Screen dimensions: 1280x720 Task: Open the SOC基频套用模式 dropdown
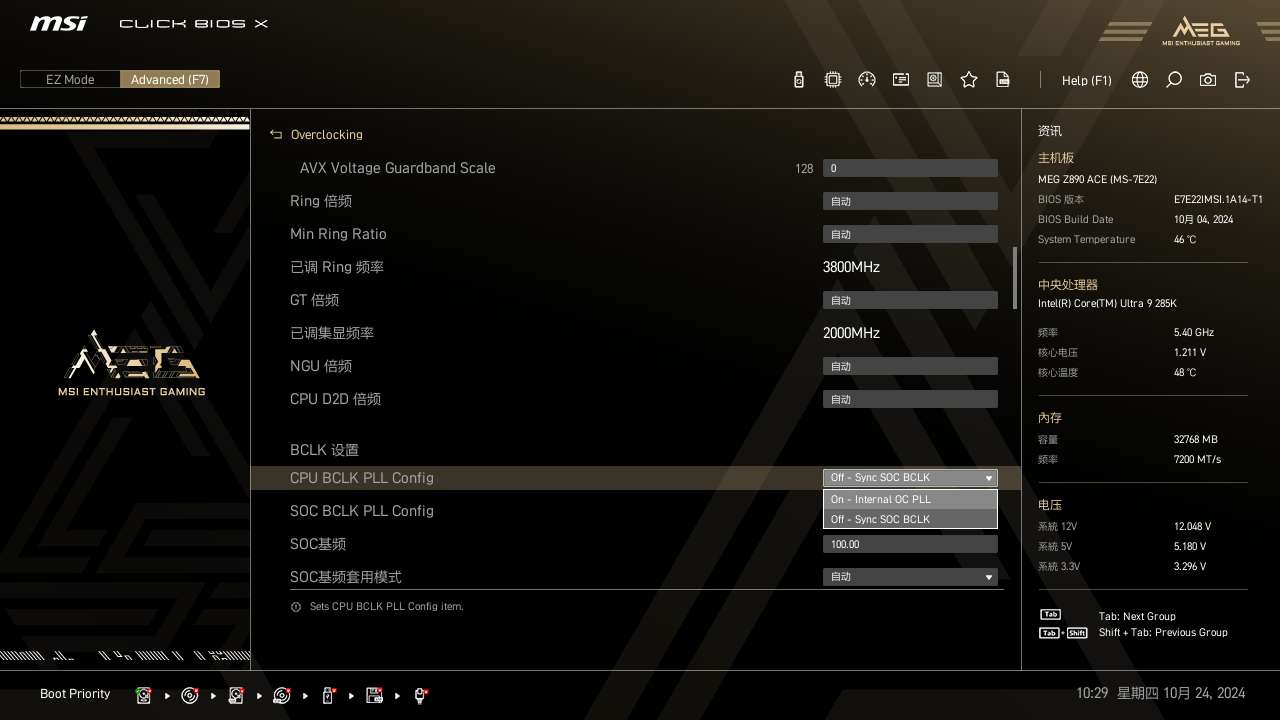pyautogui.click(x=910, y=577)
